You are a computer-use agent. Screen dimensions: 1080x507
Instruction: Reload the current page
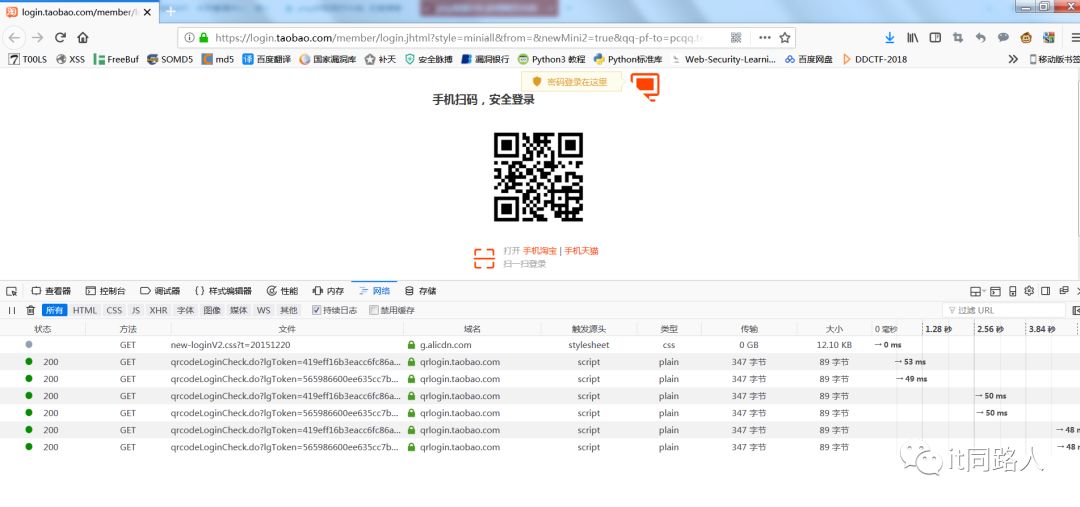61,38
